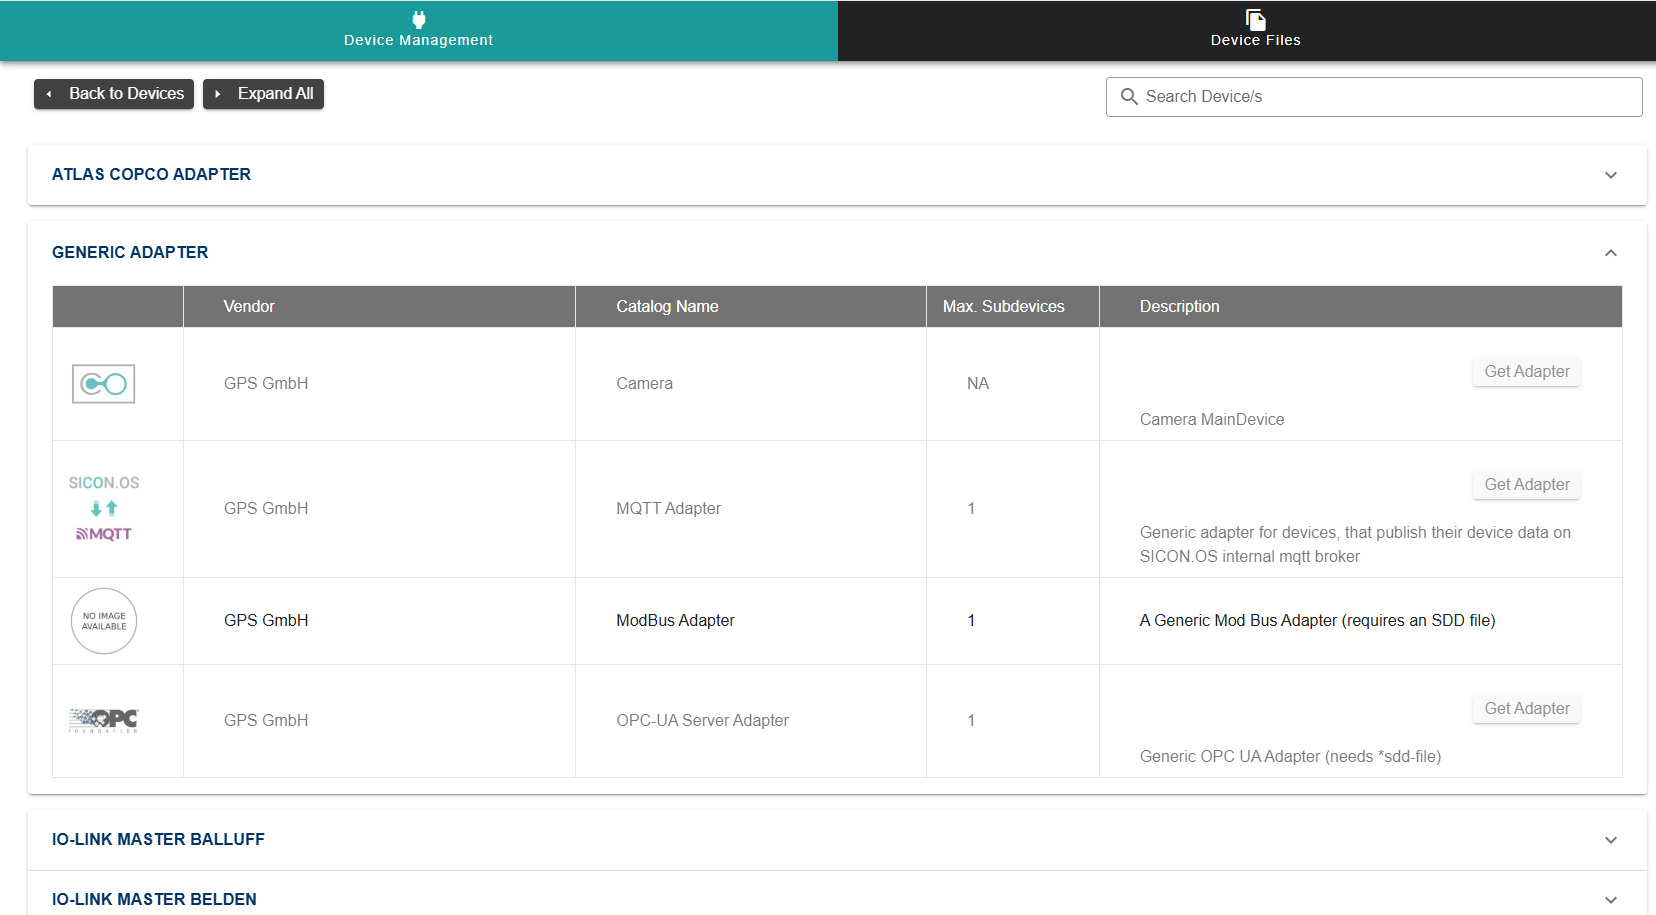Expand the IO-Link Master Belden section
The width and height of the screenshot is (1656, 915).
pyautogui.click(x=1610, y=900)
